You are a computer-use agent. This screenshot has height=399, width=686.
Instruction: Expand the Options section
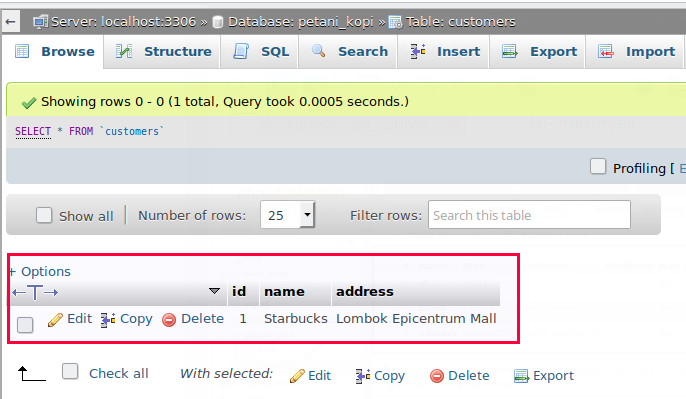(x=40, y=271)
